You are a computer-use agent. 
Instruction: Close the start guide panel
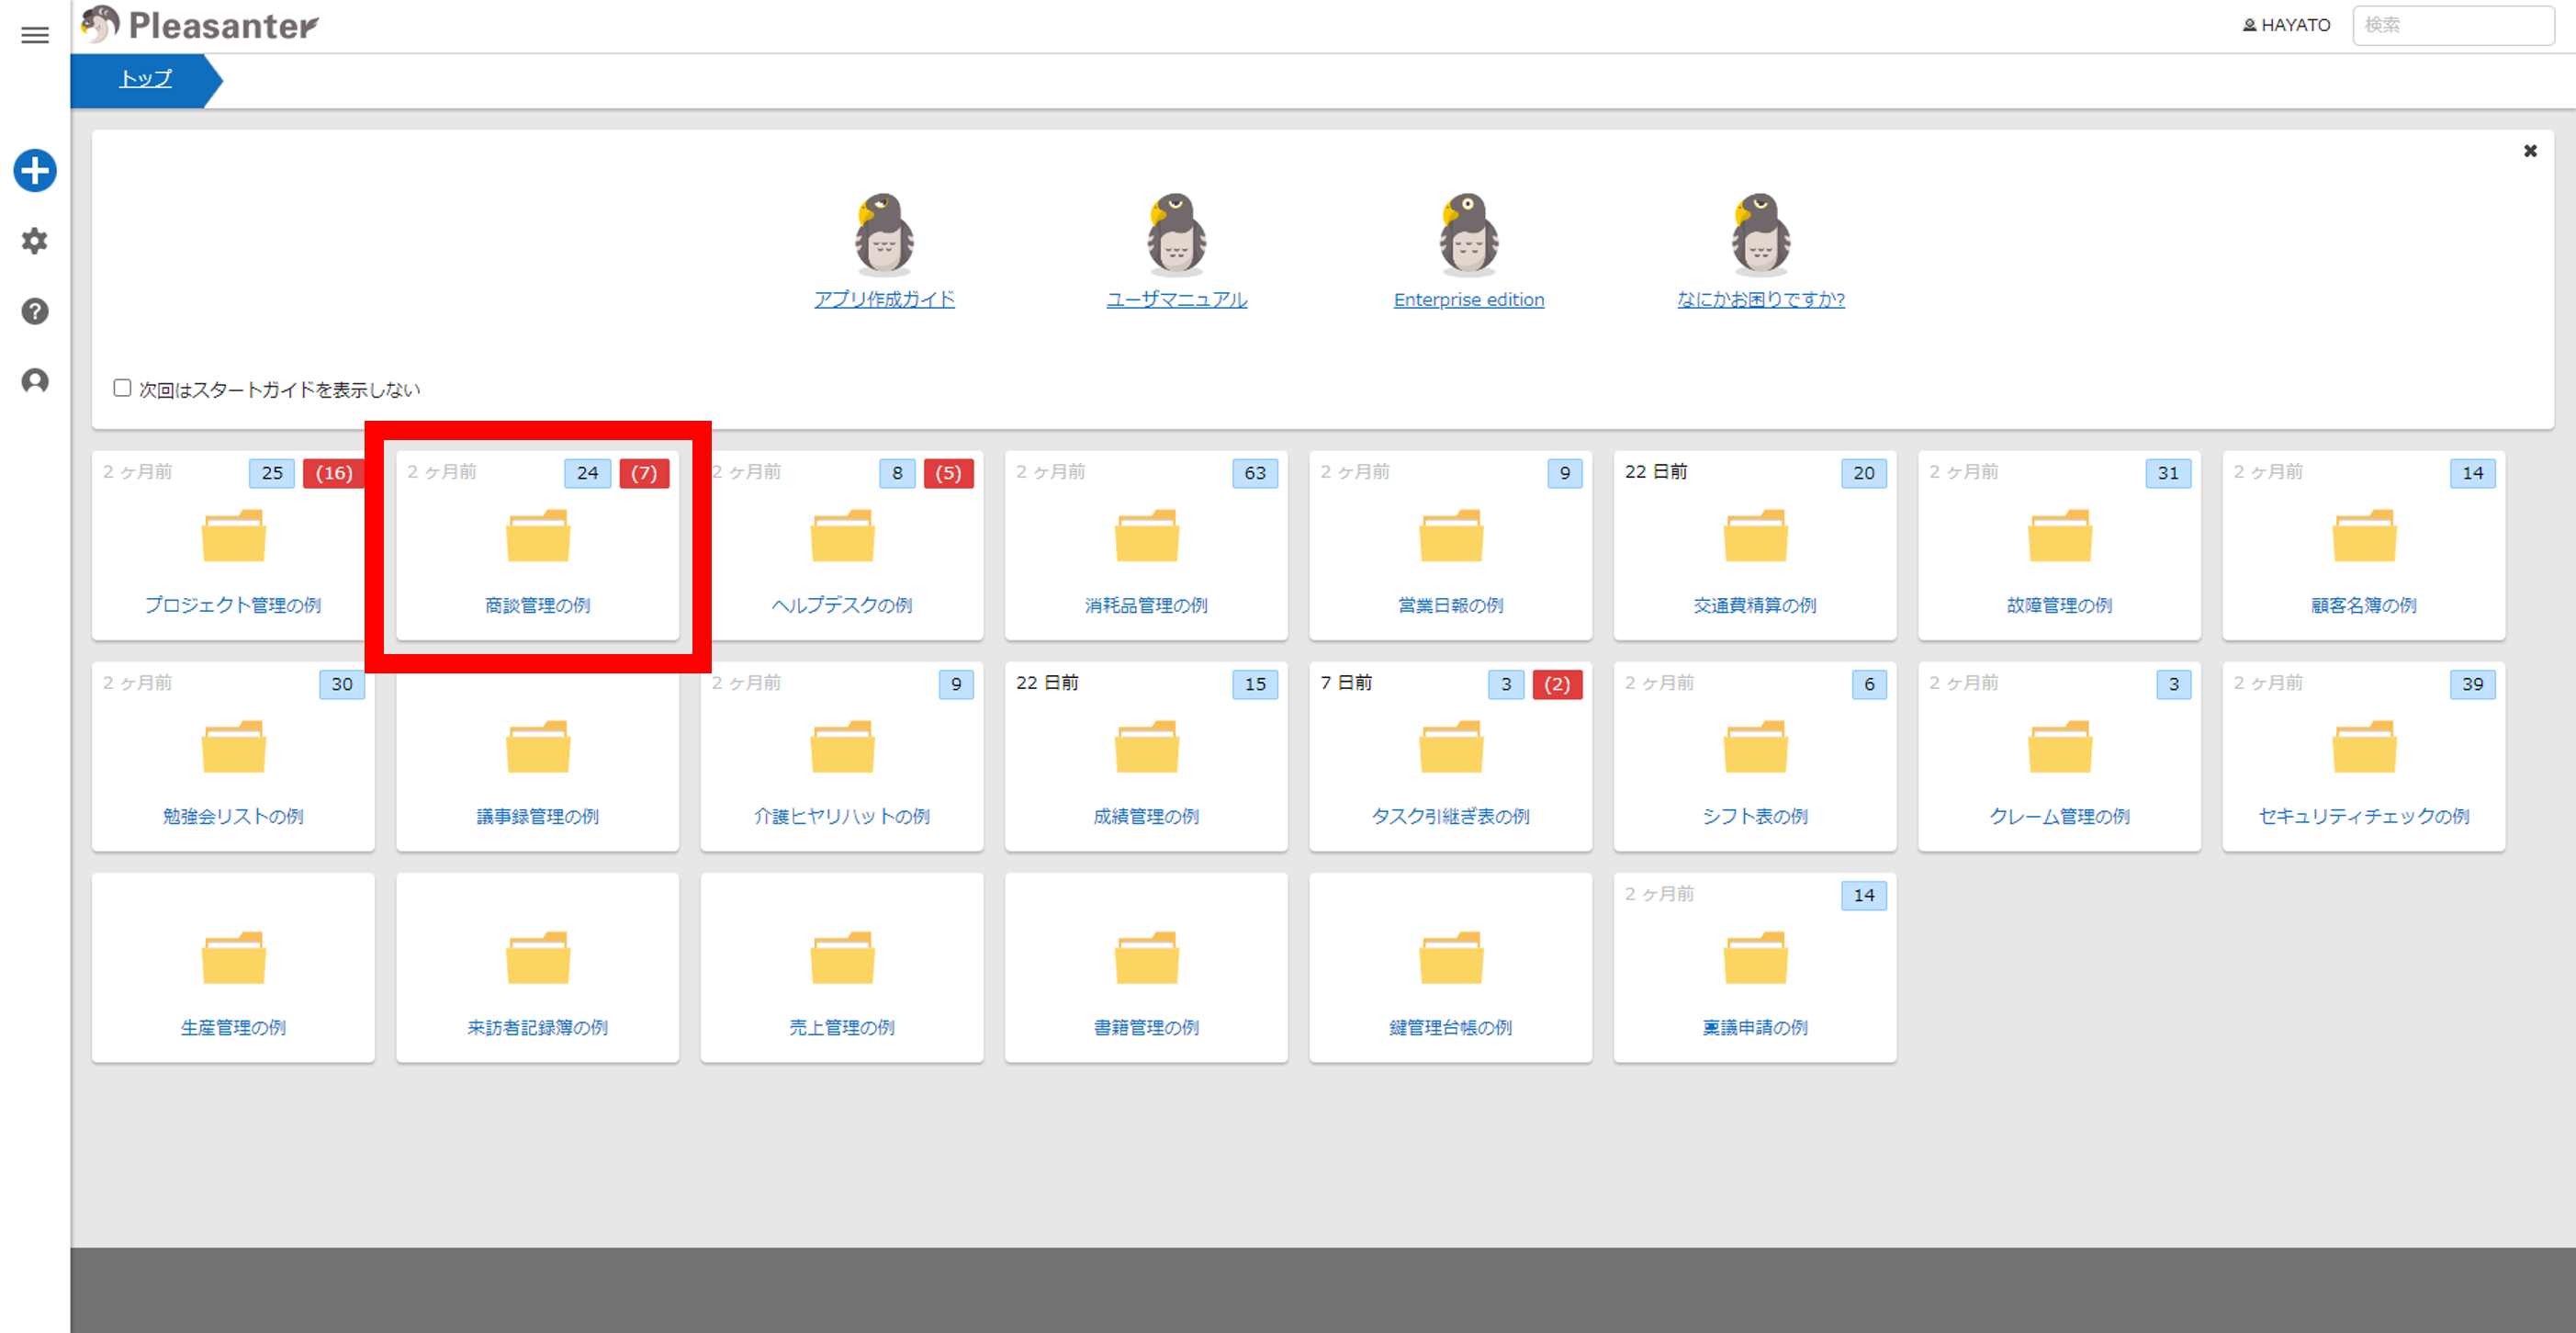coord(2530,151)
